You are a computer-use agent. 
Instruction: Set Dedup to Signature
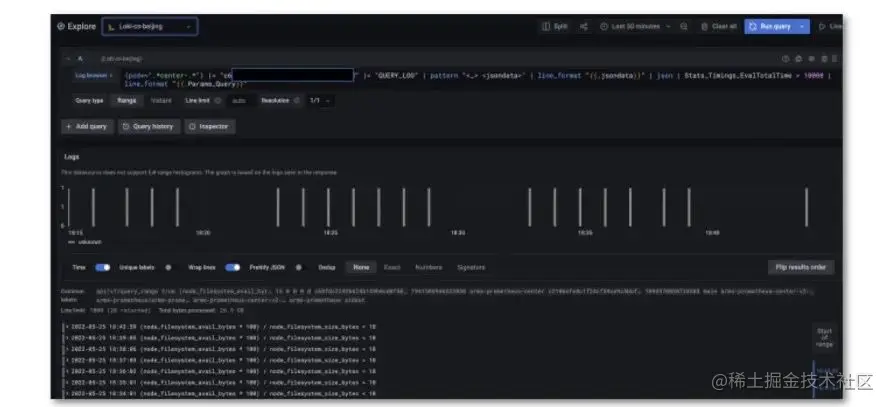tap(471, 267)
